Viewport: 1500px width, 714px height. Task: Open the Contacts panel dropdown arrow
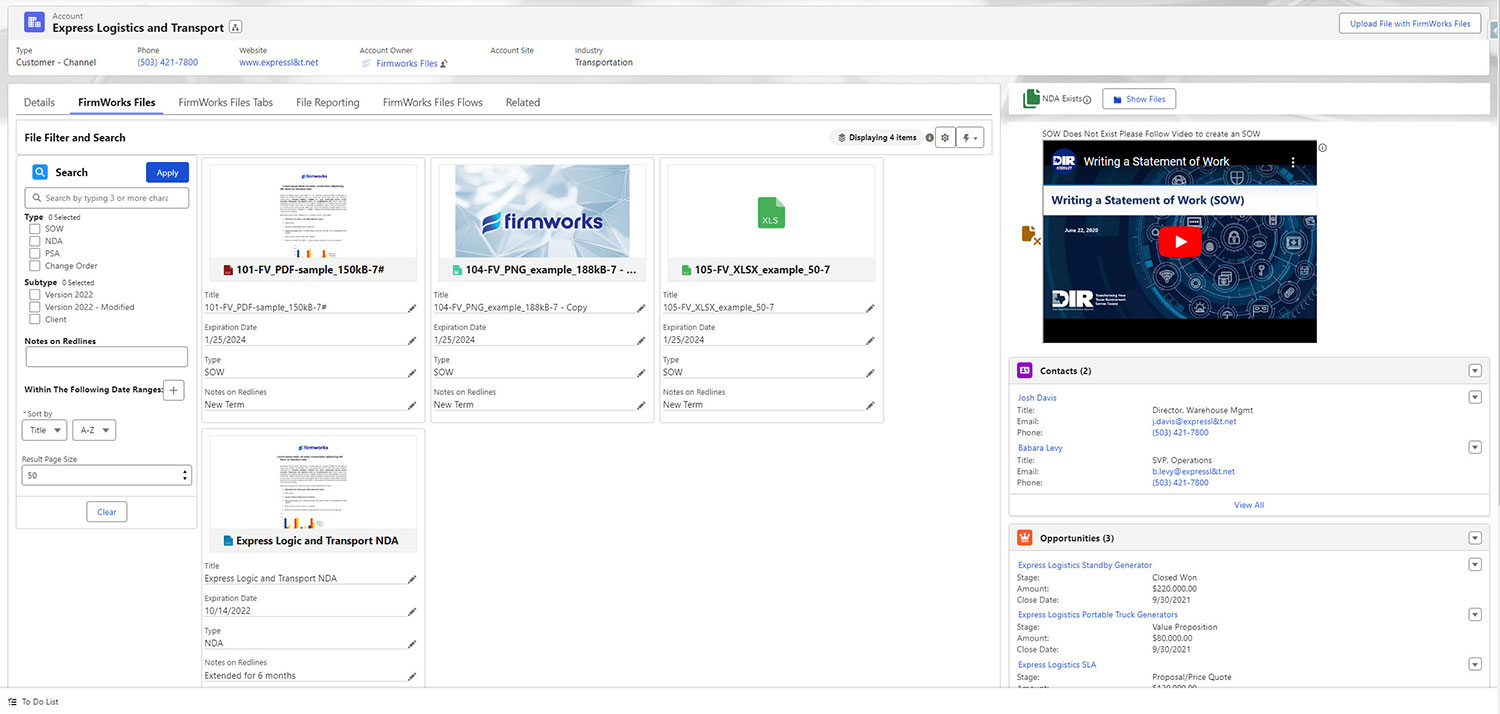click(1474, 371)
